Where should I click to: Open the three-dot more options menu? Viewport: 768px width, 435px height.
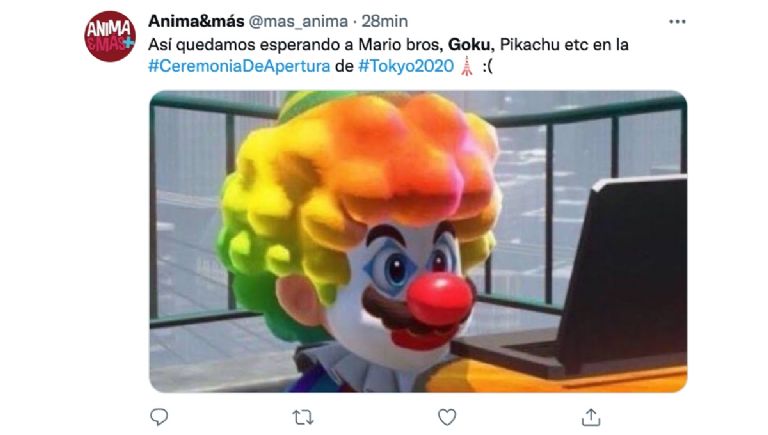[x=677, y=22]
